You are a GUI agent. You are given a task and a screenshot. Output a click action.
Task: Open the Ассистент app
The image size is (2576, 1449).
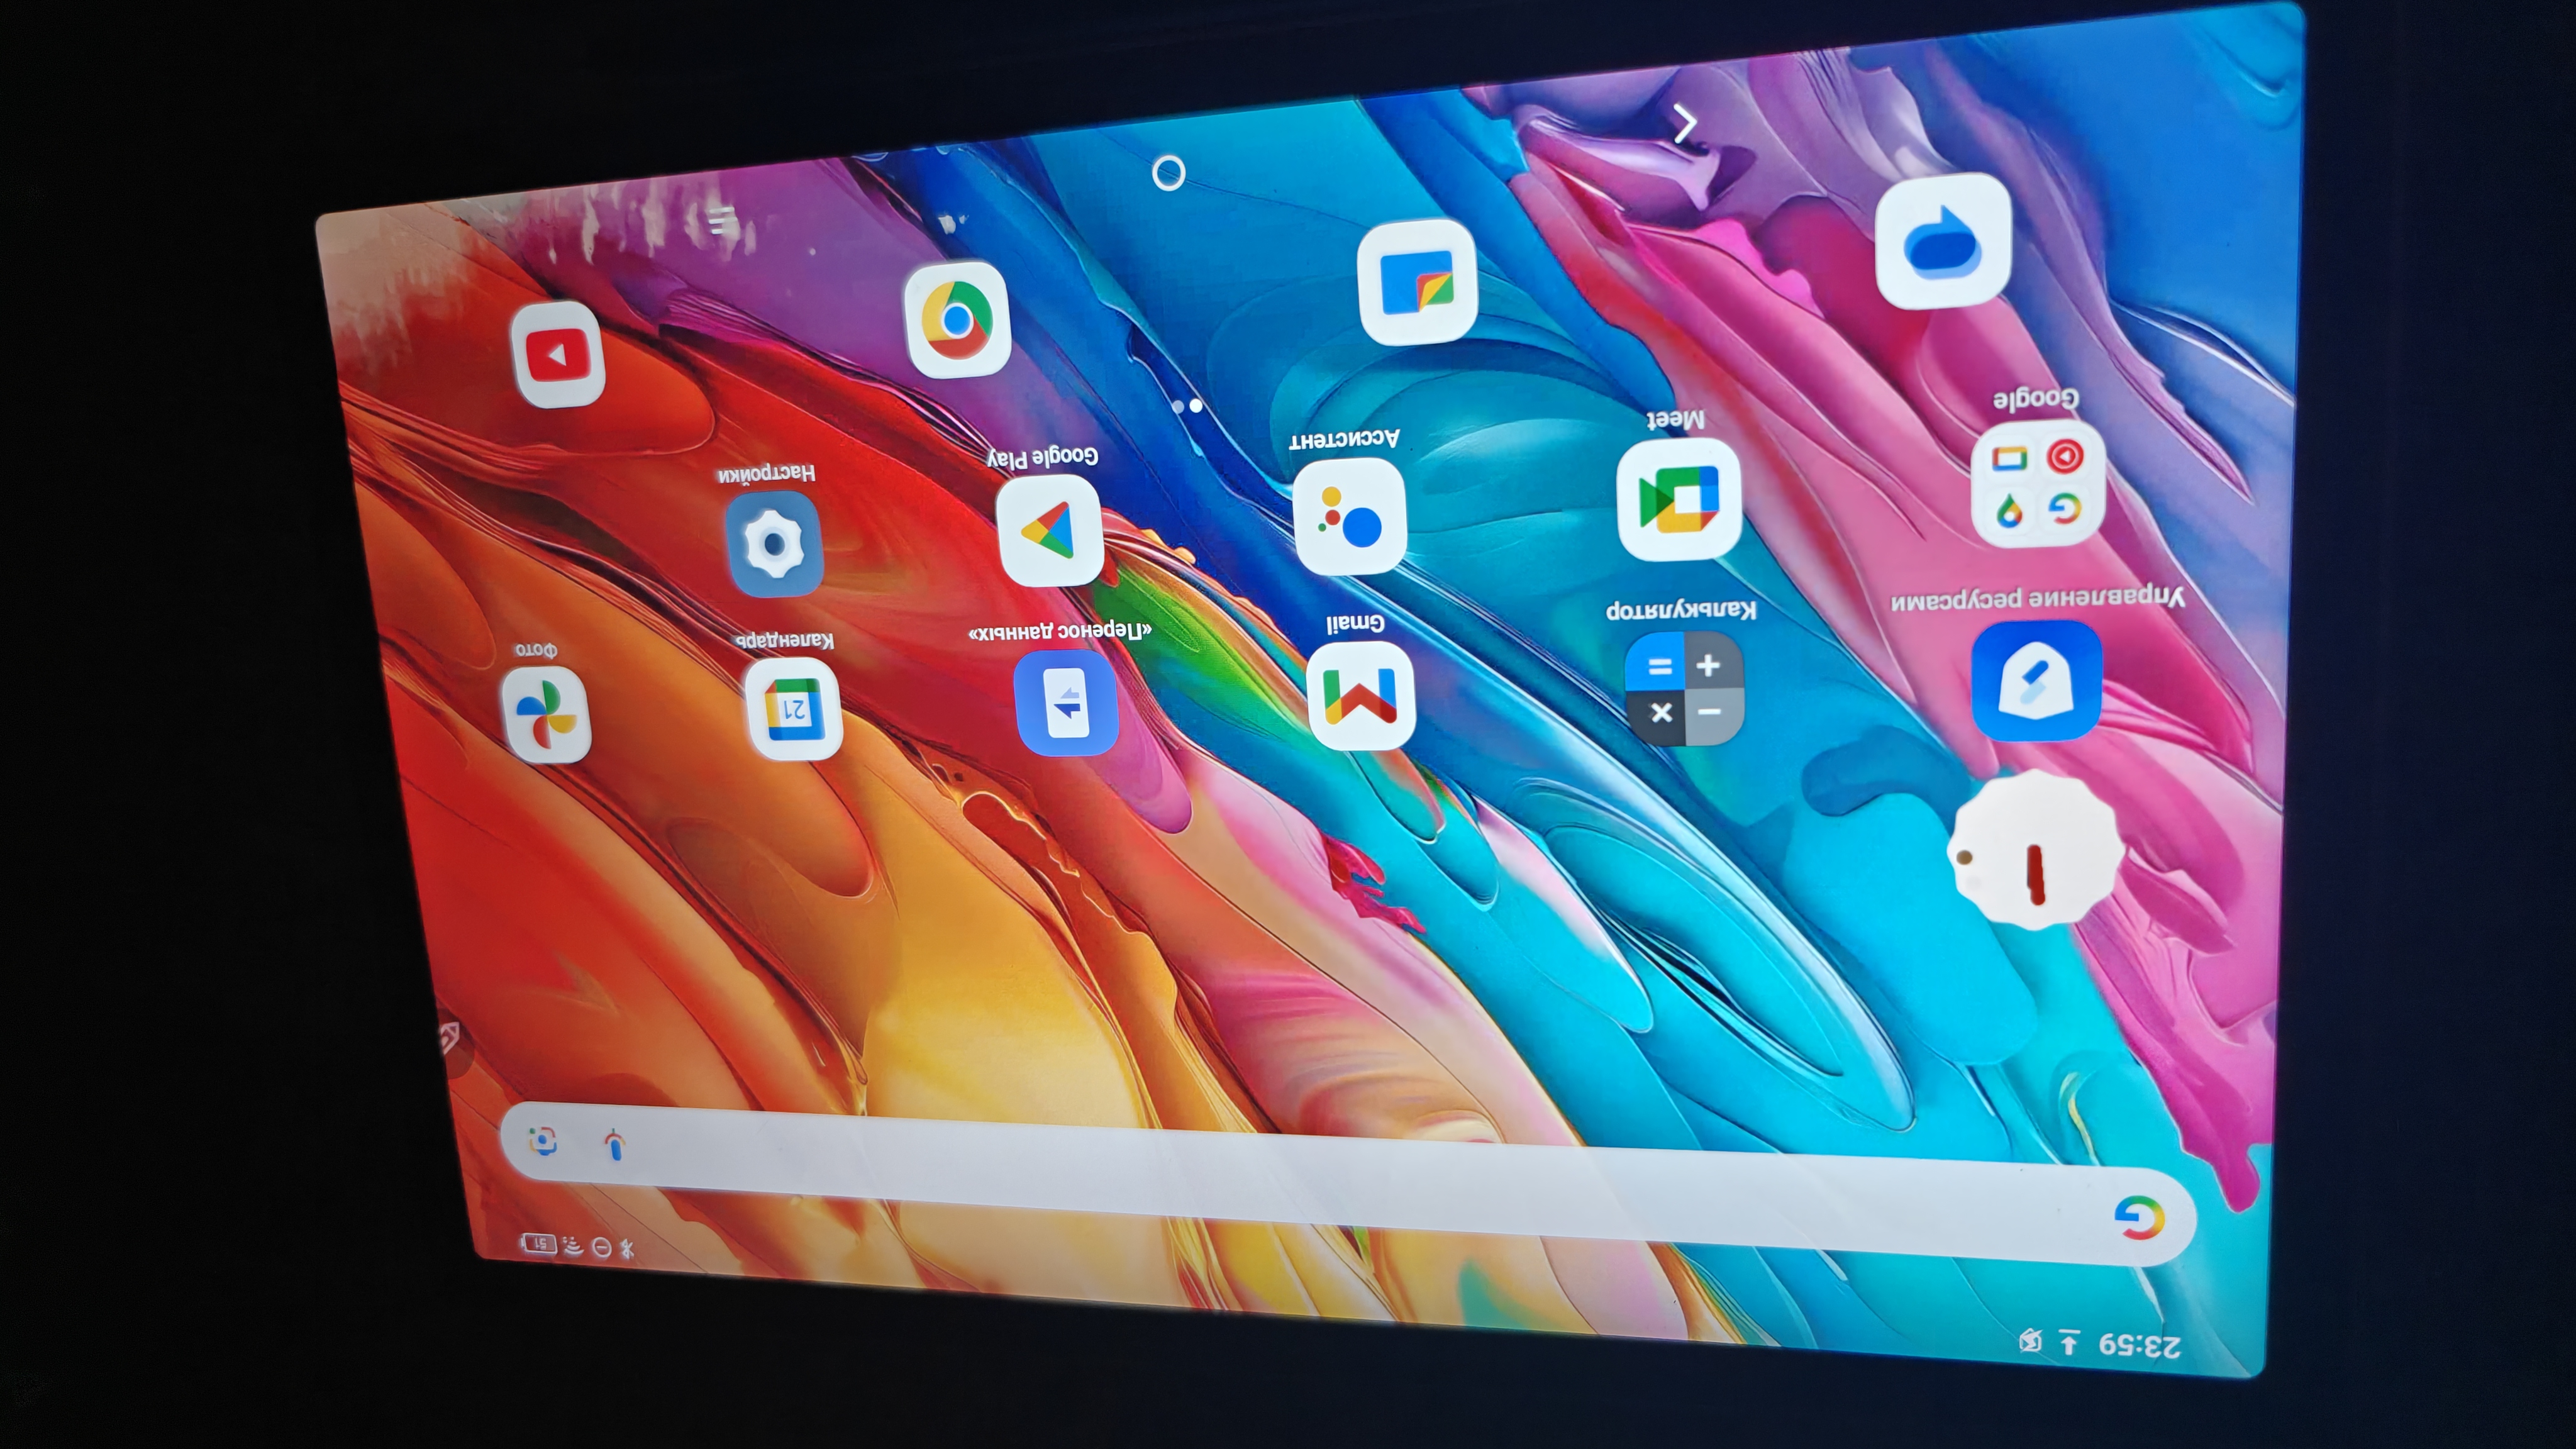1349,518
